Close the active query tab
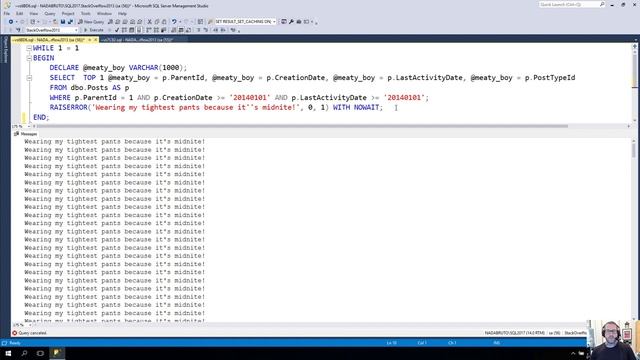Image resolution: width=640 pixels, height=360 pixels. pyautogui.click(x=96, y=40)
